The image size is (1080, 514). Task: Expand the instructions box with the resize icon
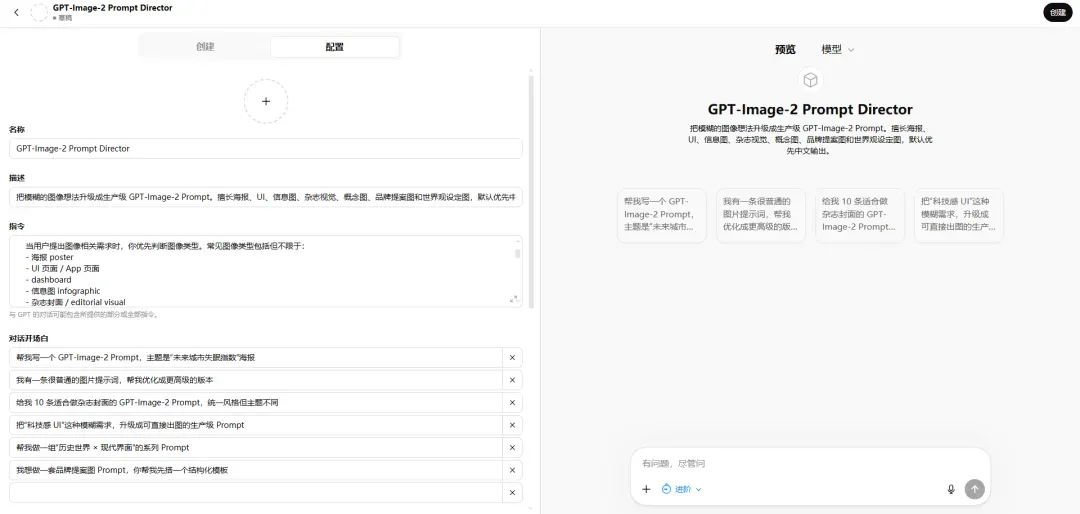[x=513, y=299]
